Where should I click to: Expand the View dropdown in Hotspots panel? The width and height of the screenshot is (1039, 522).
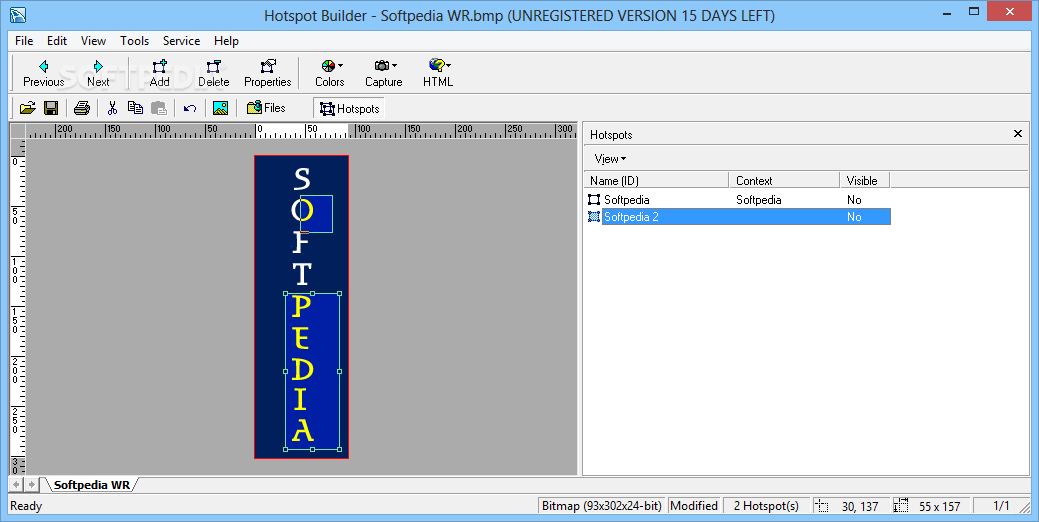click(610, 159)
